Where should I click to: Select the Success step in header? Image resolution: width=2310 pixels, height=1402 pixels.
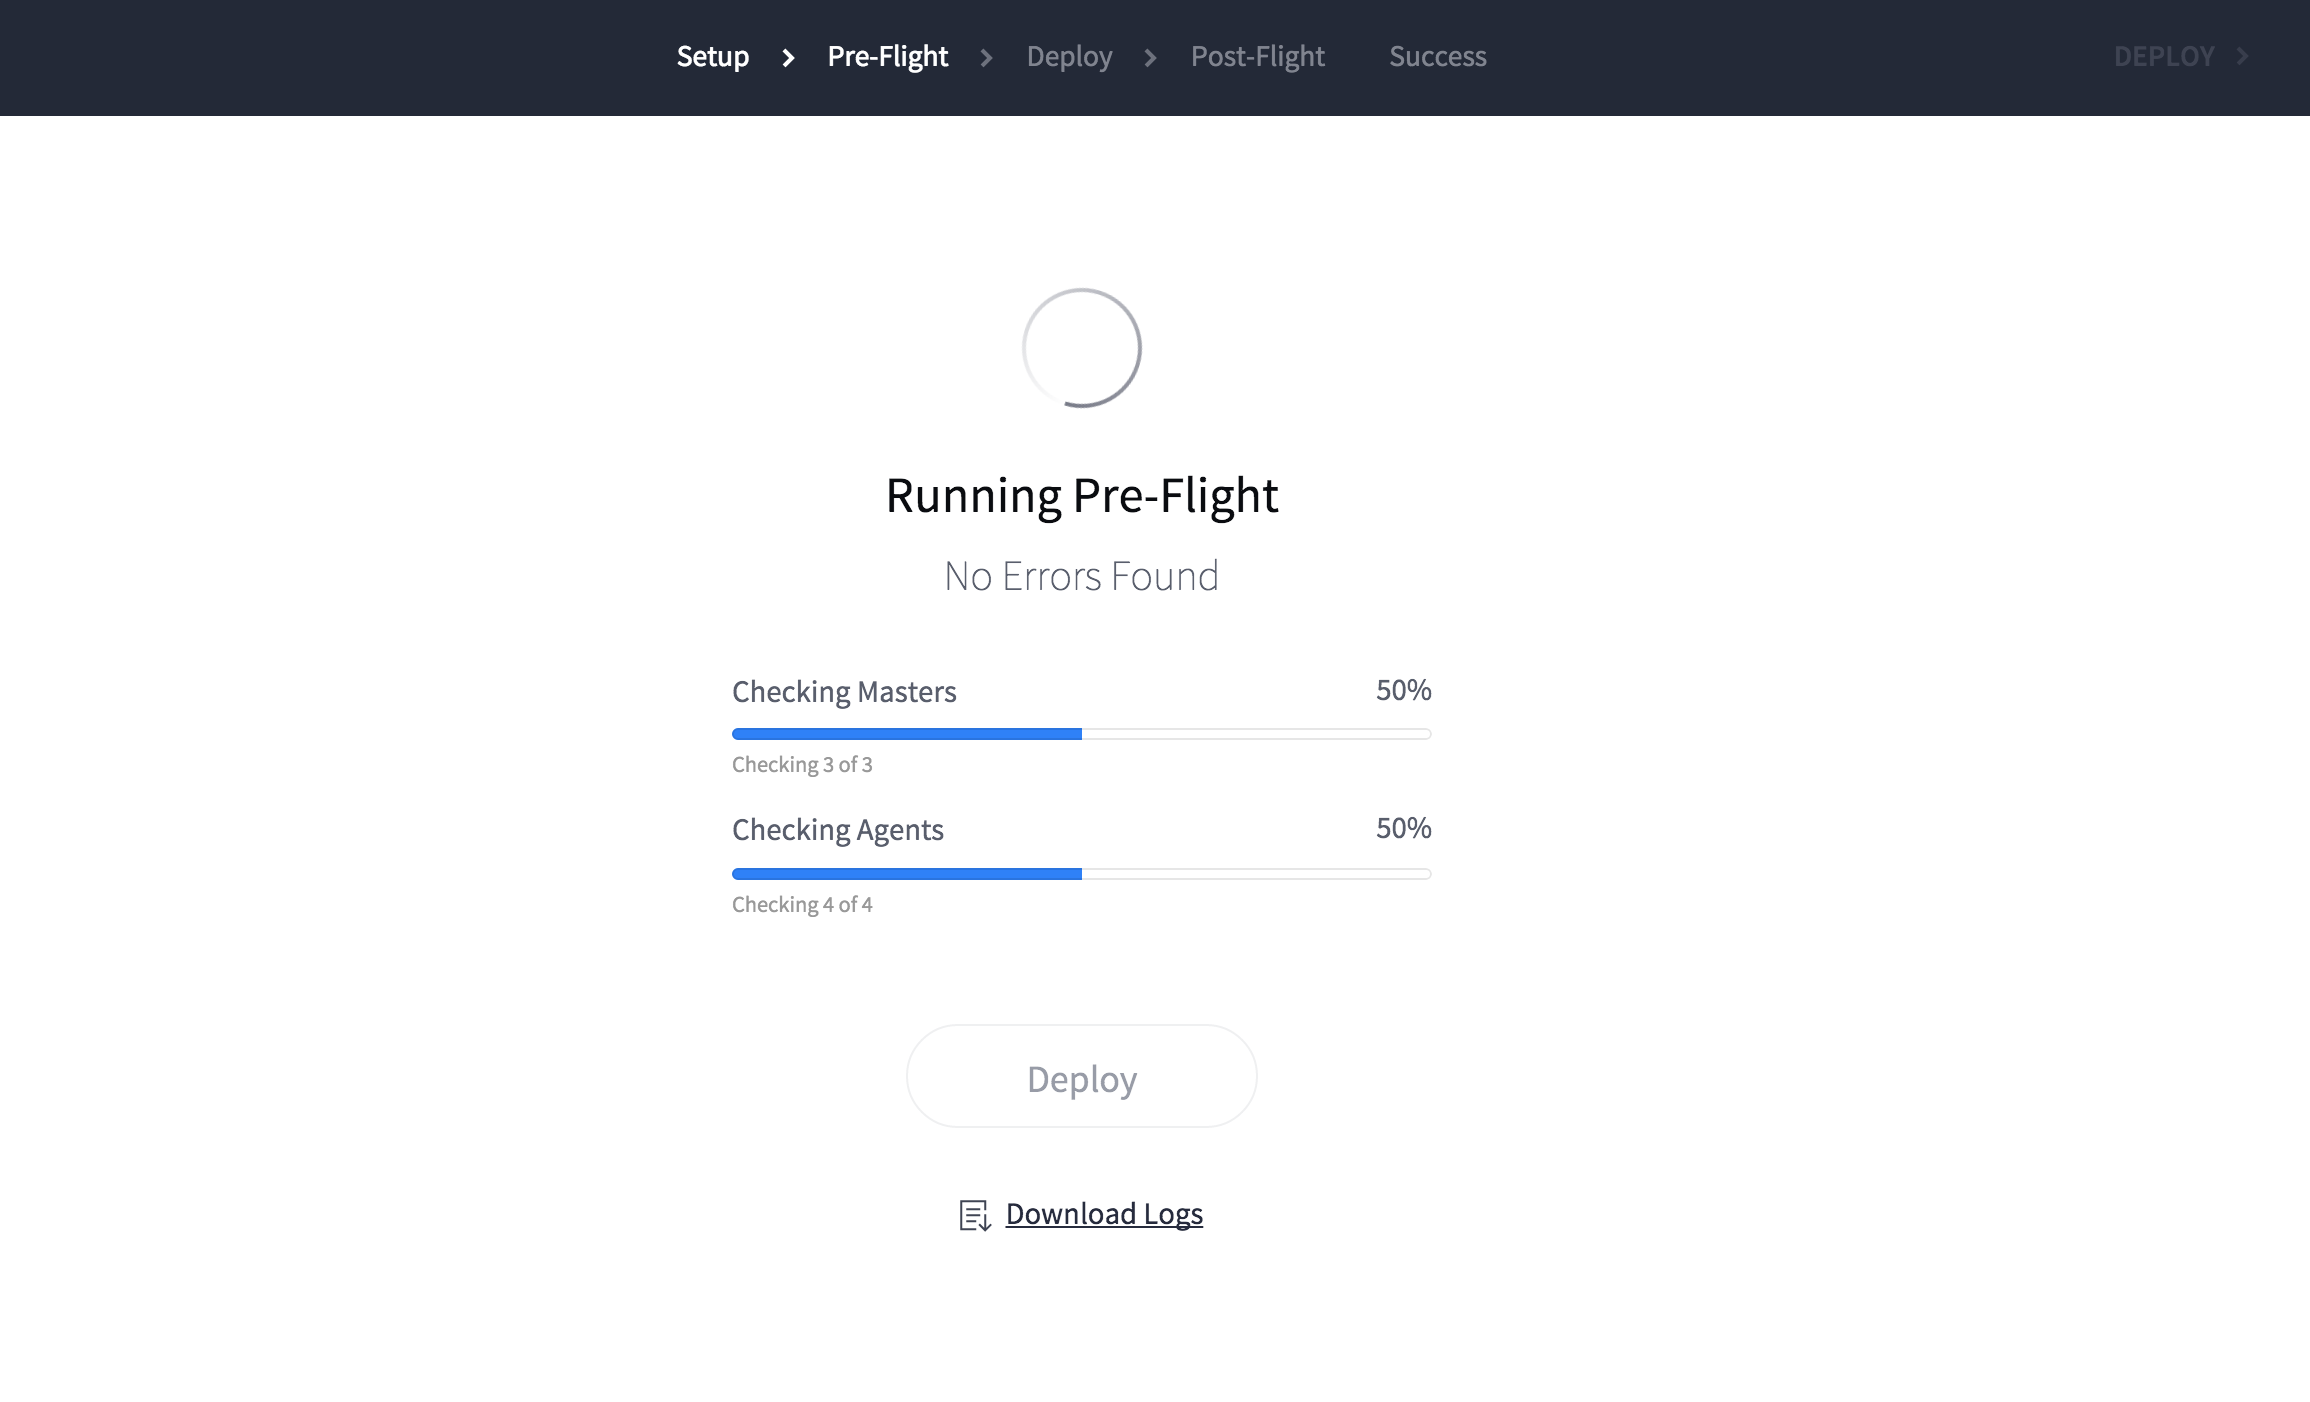coord(1437,57)
